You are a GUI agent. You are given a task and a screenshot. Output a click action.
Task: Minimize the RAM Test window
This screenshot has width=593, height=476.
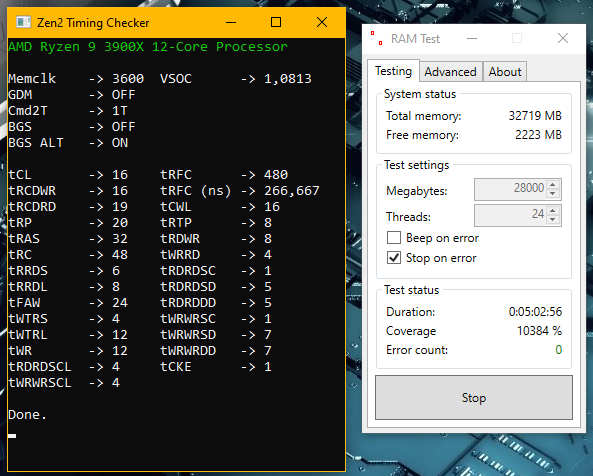472,38
